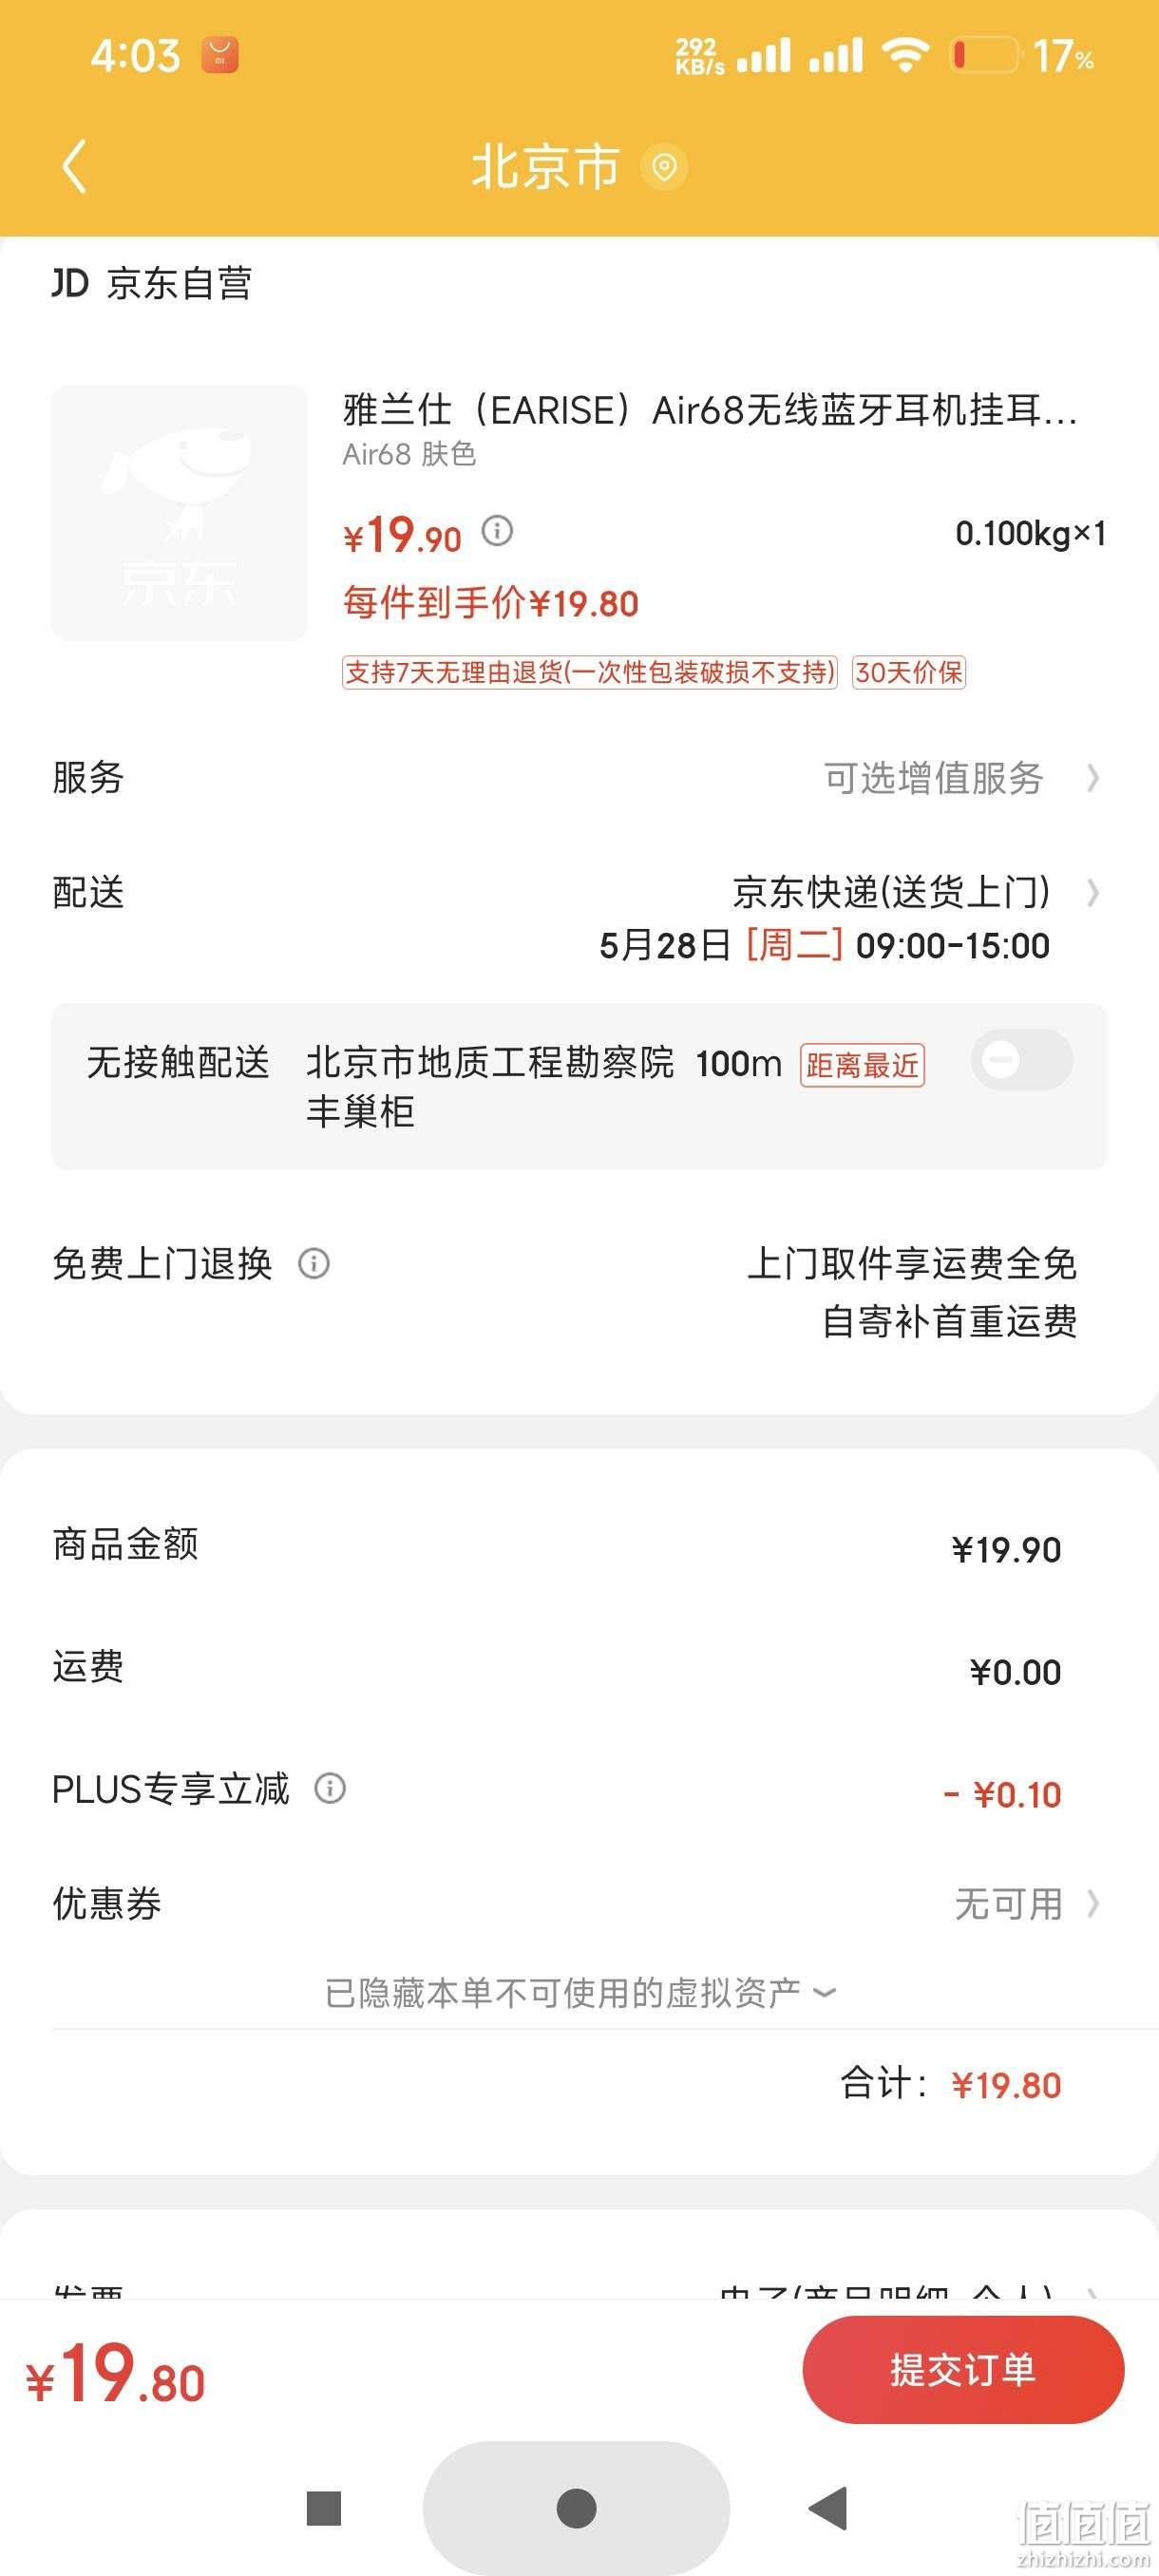
Task: Tap the 距离最近 label on 丰巢柜
Action: click(862, 1065)
